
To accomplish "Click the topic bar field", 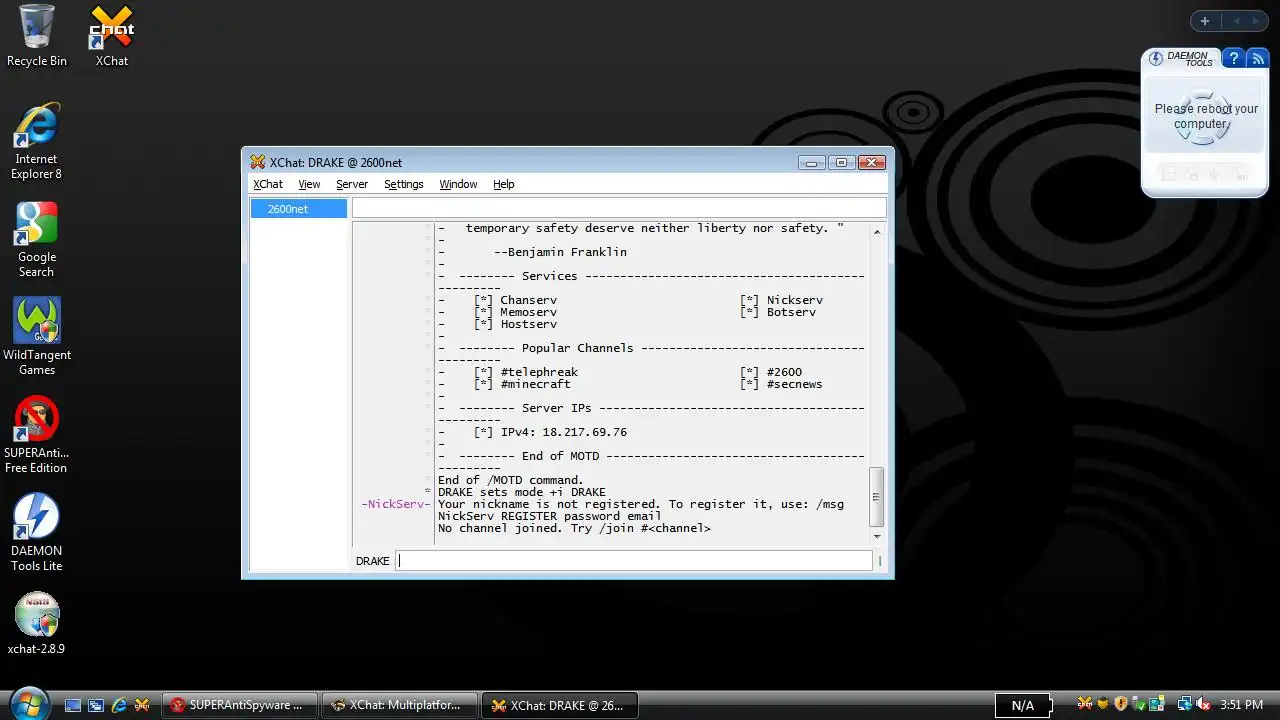I will [619, 208].
